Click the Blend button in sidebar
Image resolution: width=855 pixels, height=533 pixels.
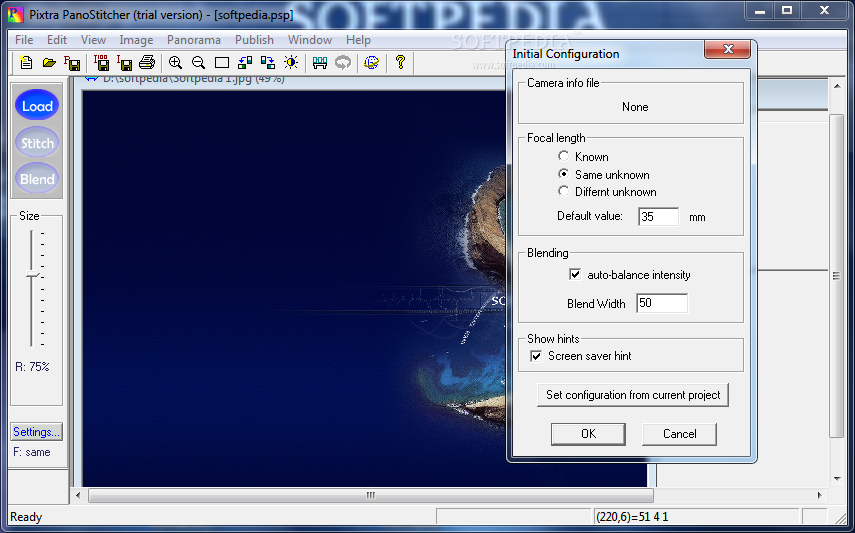click(x=37, y=179)
